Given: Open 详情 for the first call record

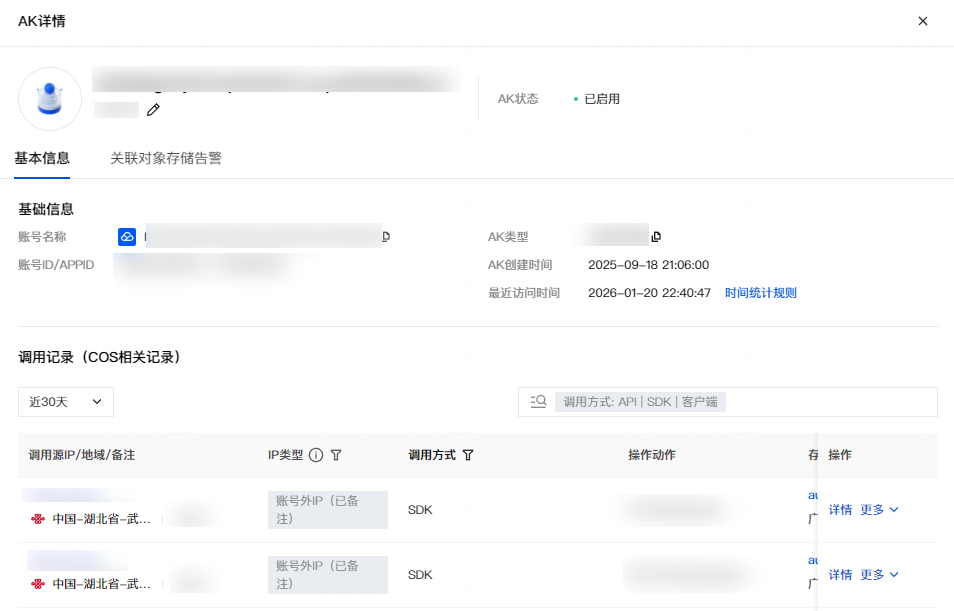Looking at the screenshot, I should point(840,510).
